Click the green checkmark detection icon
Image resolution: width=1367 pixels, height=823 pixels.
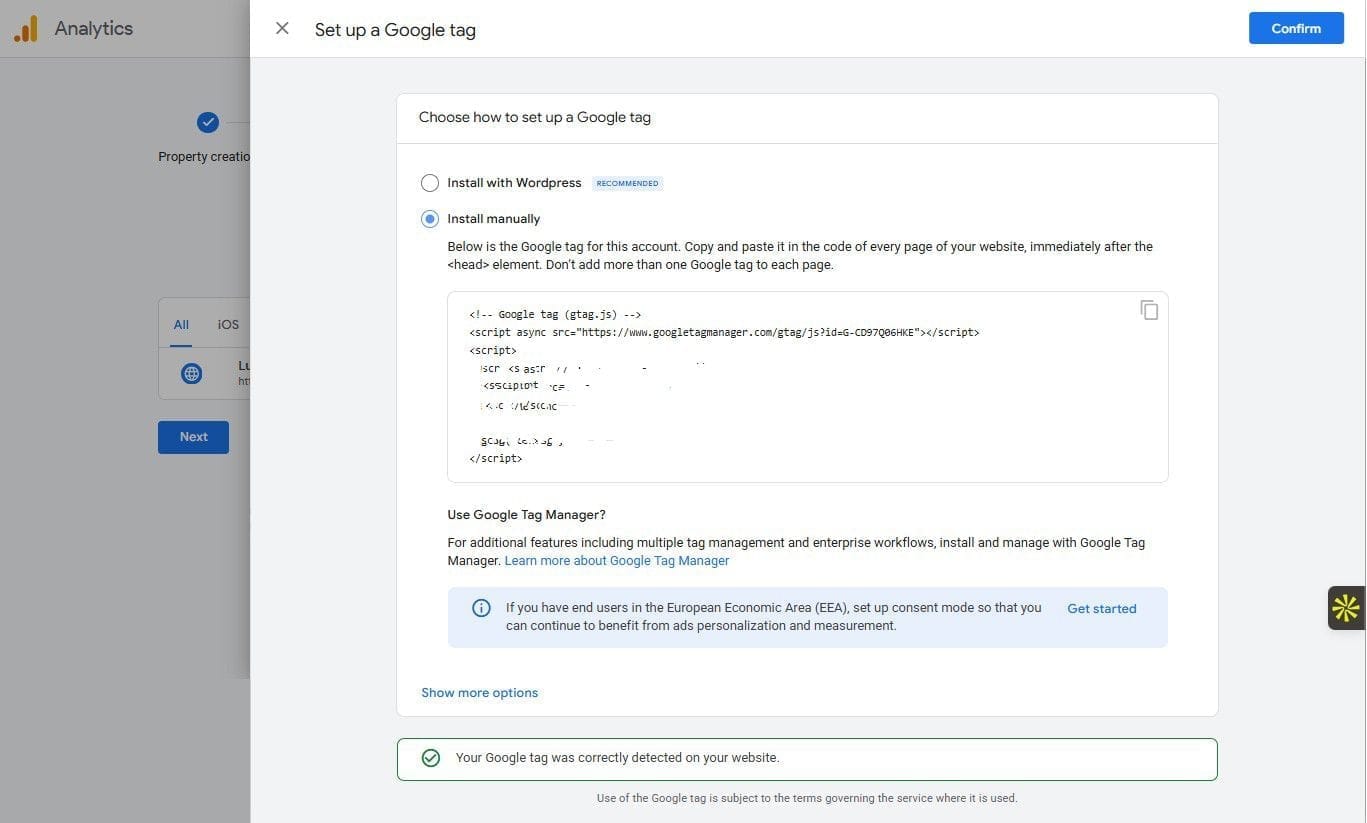[430, 758]
